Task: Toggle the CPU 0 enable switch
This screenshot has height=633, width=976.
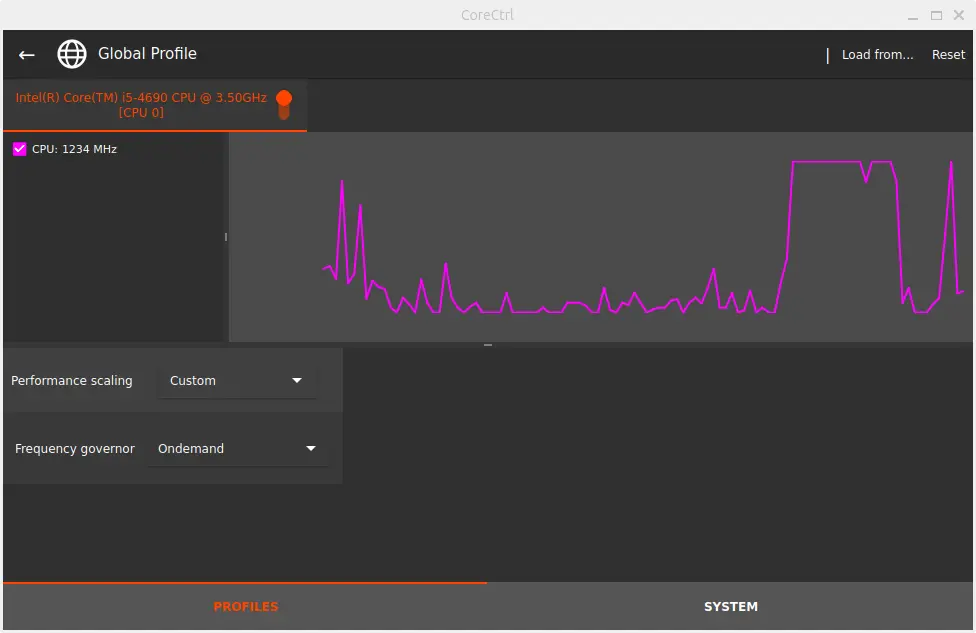Action: click(284, 104)
